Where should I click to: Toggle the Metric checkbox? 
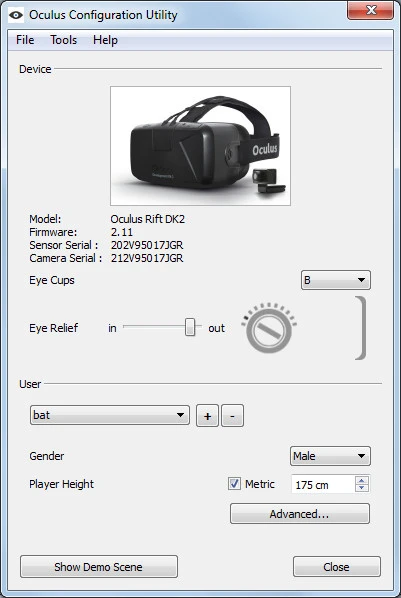click(x=234, y=484)
